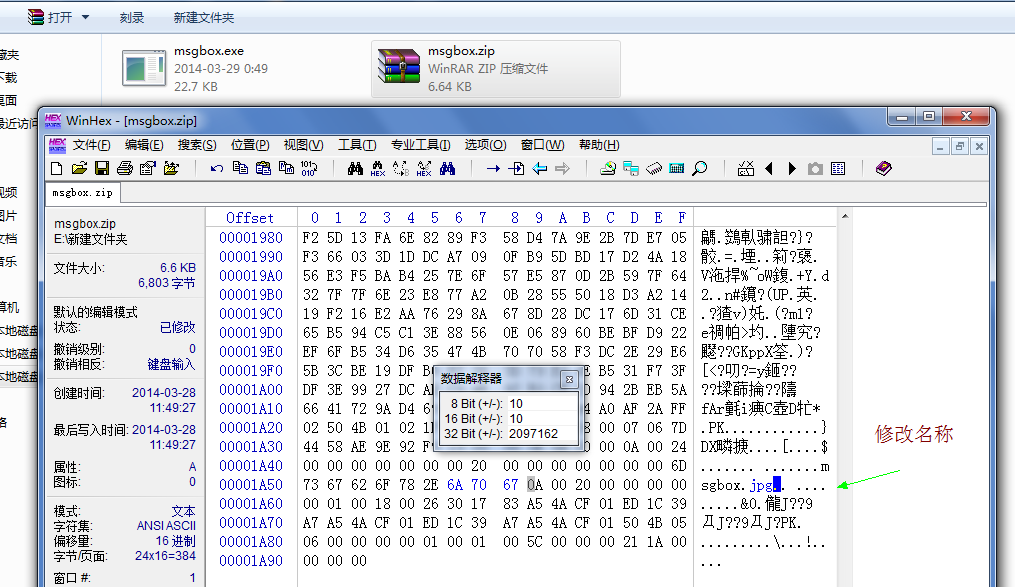Screen dimensions: 1015x587
Task: Click the Calculator toolbar icon
Action: coord(676,169)
